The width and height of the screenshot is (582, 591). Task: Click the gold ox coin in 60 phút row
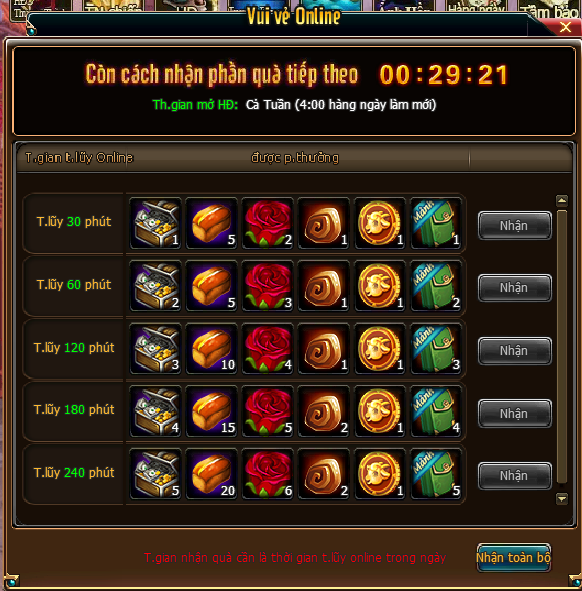pos(380,286)
